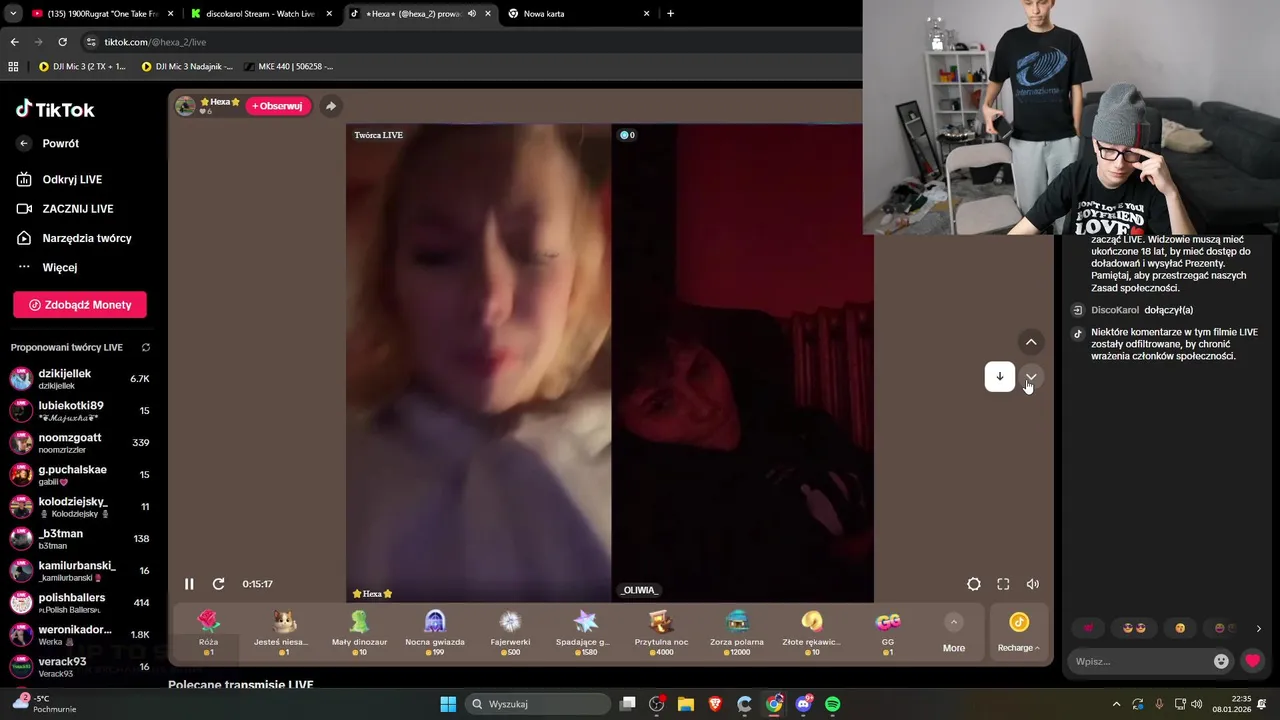Click the white download arrow button
The height and width of the screenshot is (720, 1280).
[x=999, y=377]
